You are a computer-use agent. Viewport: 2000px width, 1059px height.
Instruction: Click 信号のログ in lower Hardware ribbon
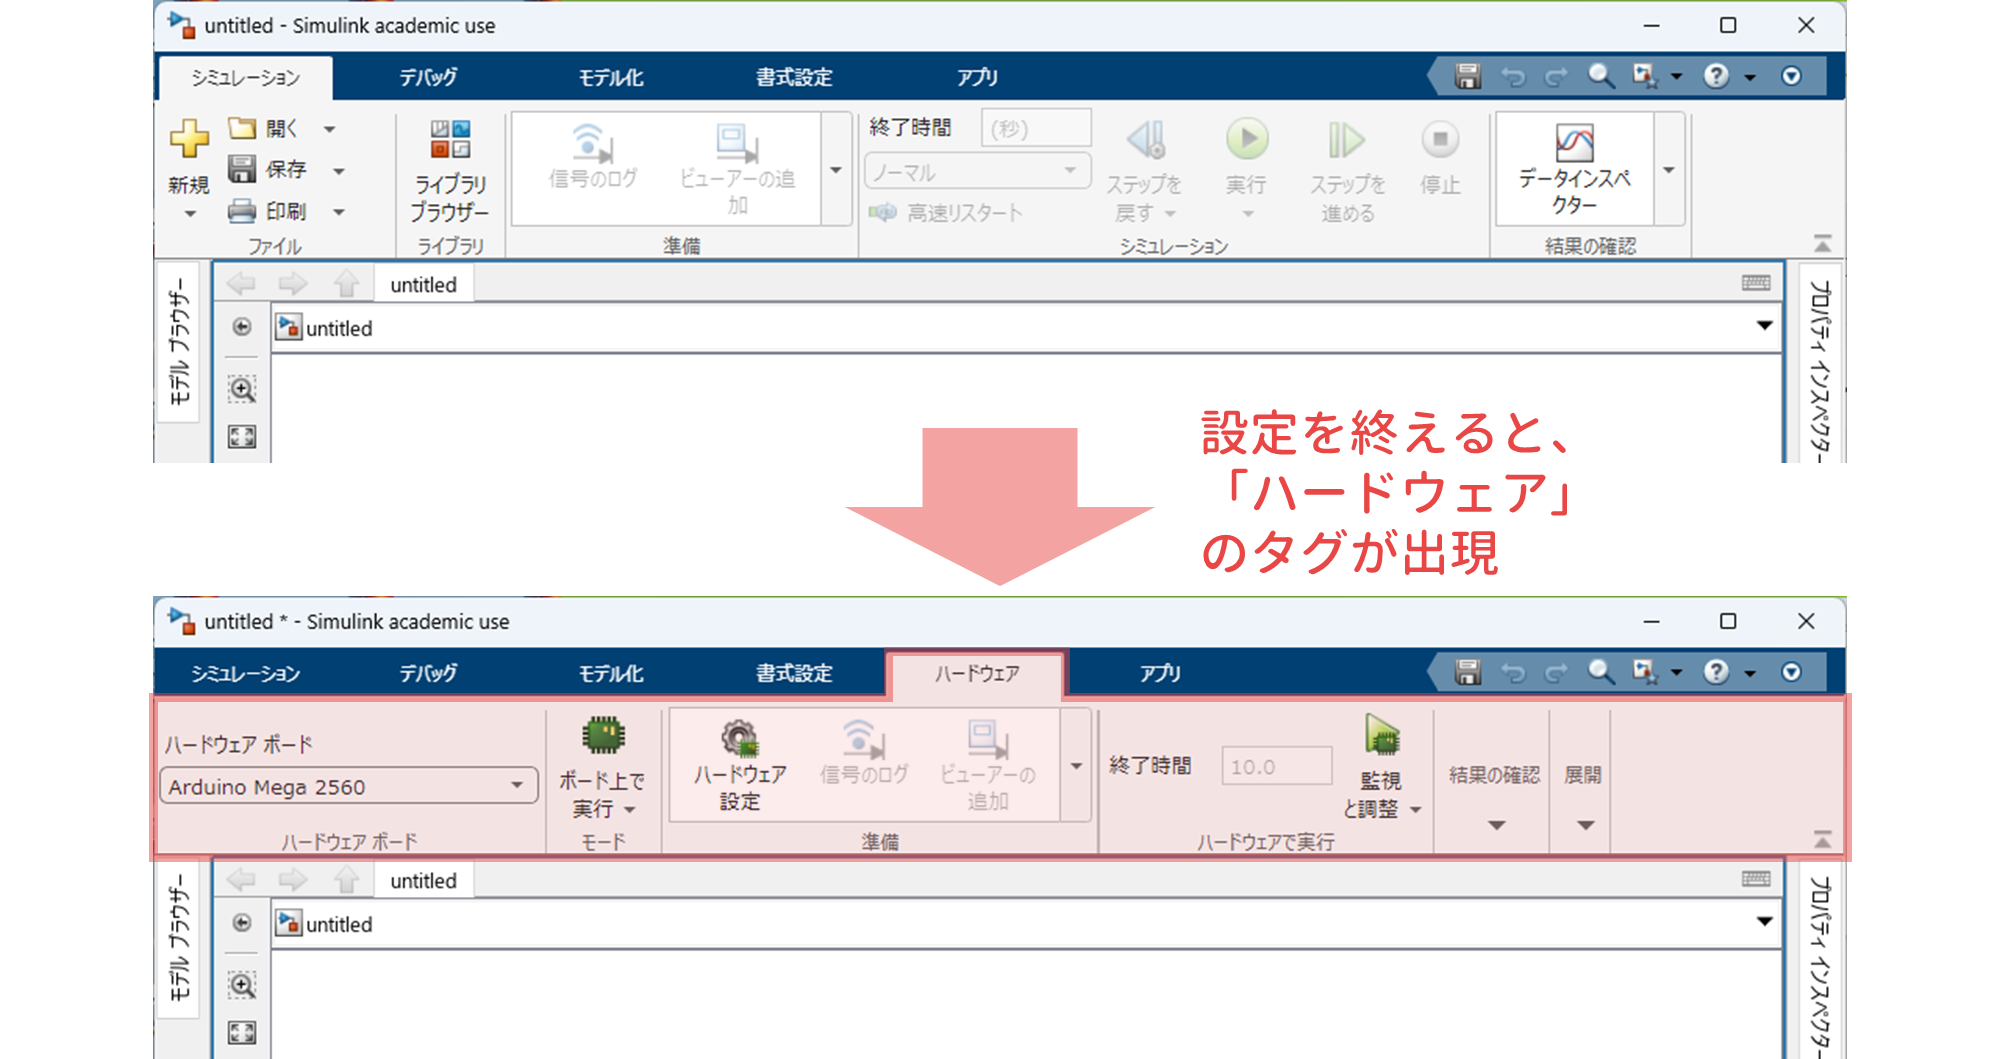tap(863, 752)
